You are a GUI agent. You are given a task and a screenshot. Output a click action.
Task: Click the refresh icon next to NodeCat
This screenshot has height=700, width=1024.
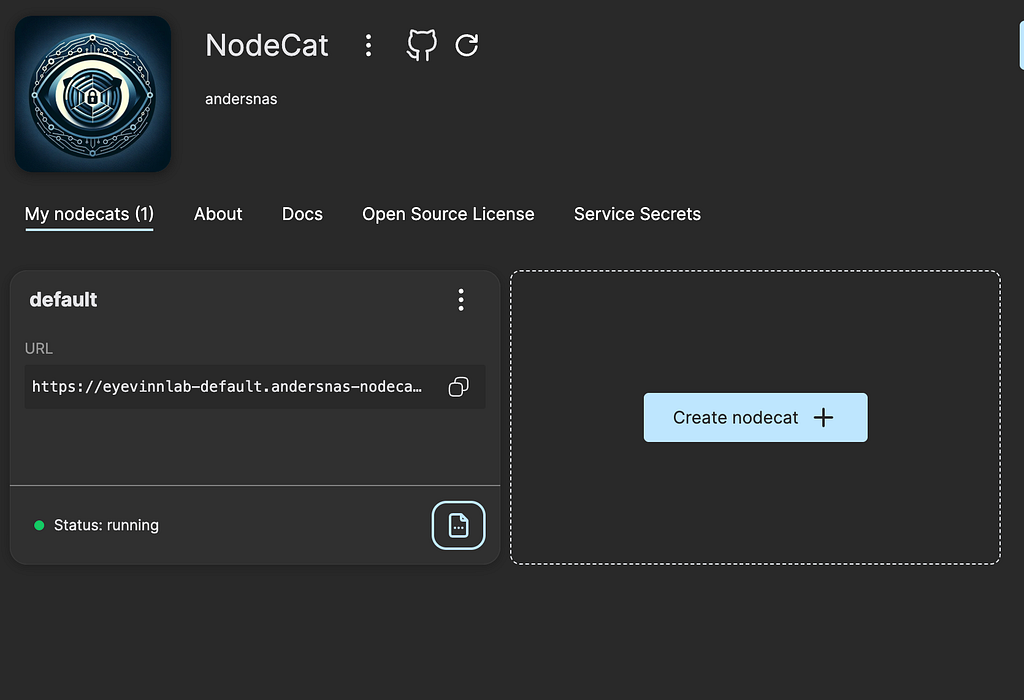(x=466, y=45)
